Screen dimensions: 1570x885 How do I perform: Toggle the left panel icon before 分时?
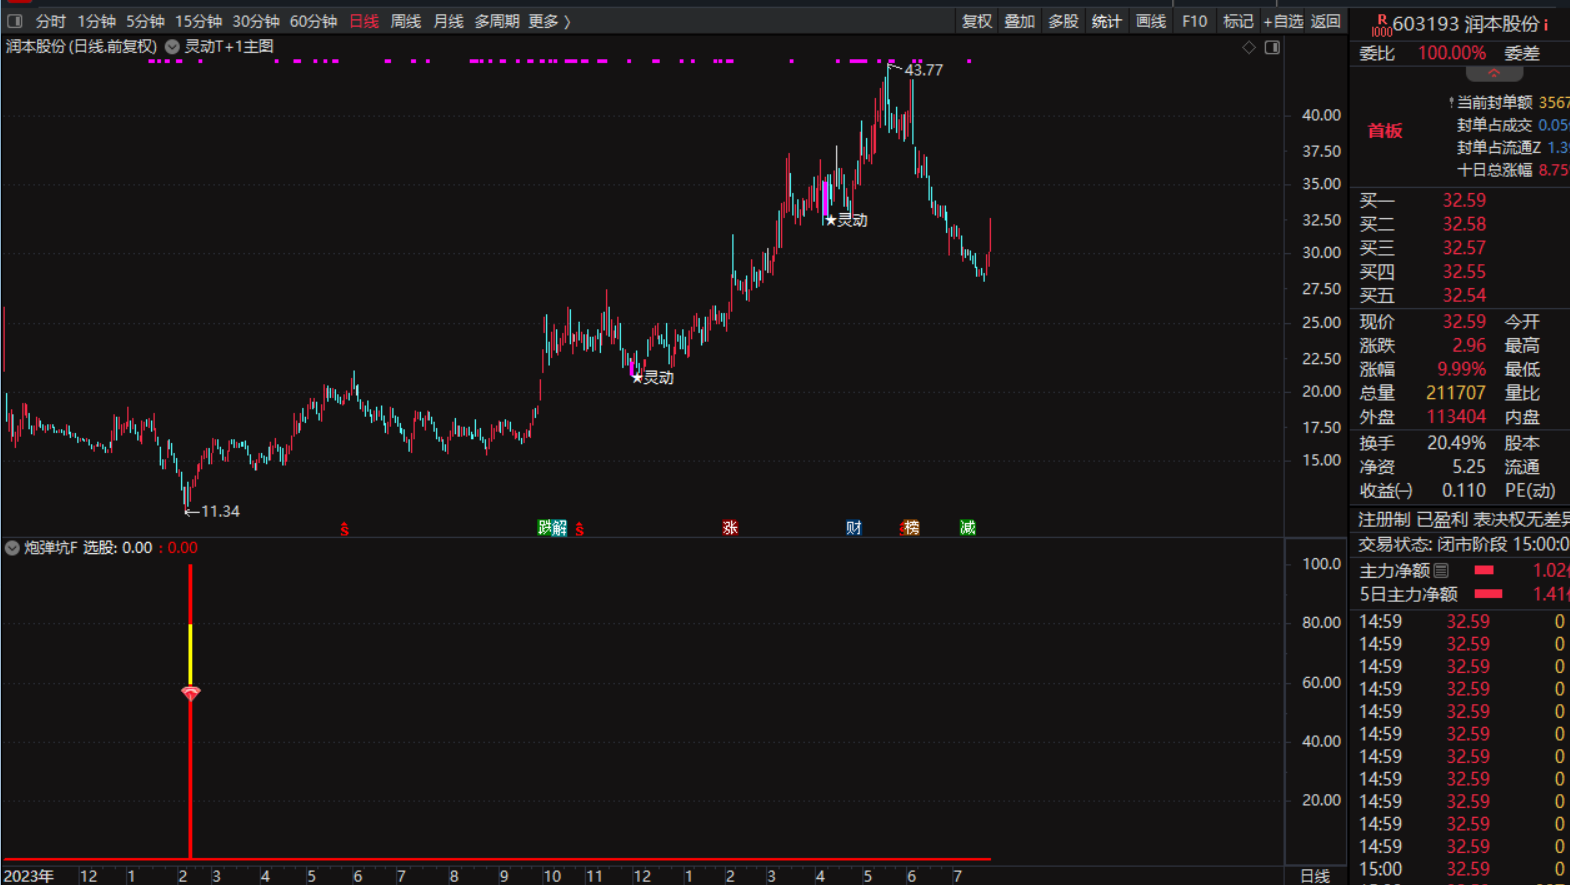(15, 21)
